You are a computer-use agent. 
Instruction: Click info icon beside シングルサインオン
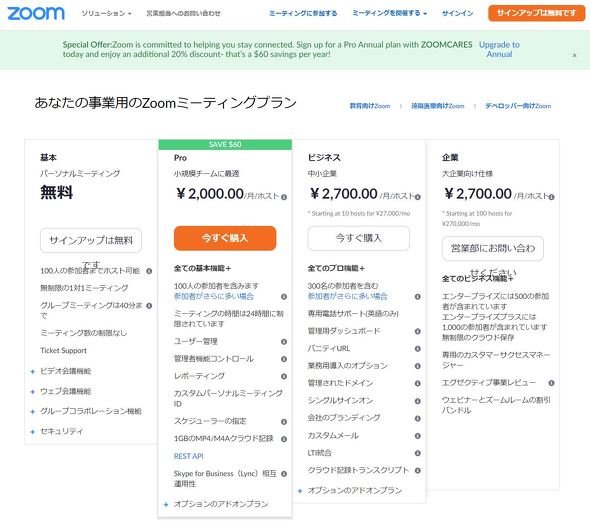[x=418, y=401]
